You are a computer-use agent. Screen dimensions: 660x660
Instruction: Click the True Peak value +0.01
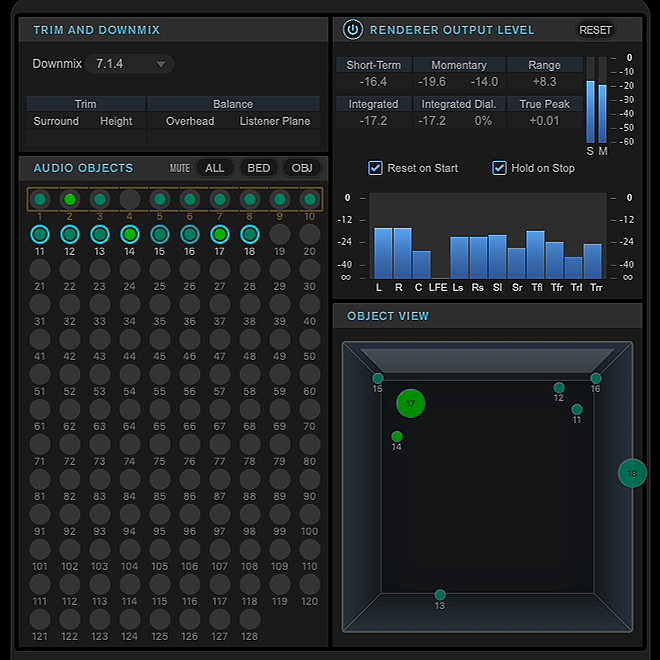544,121
